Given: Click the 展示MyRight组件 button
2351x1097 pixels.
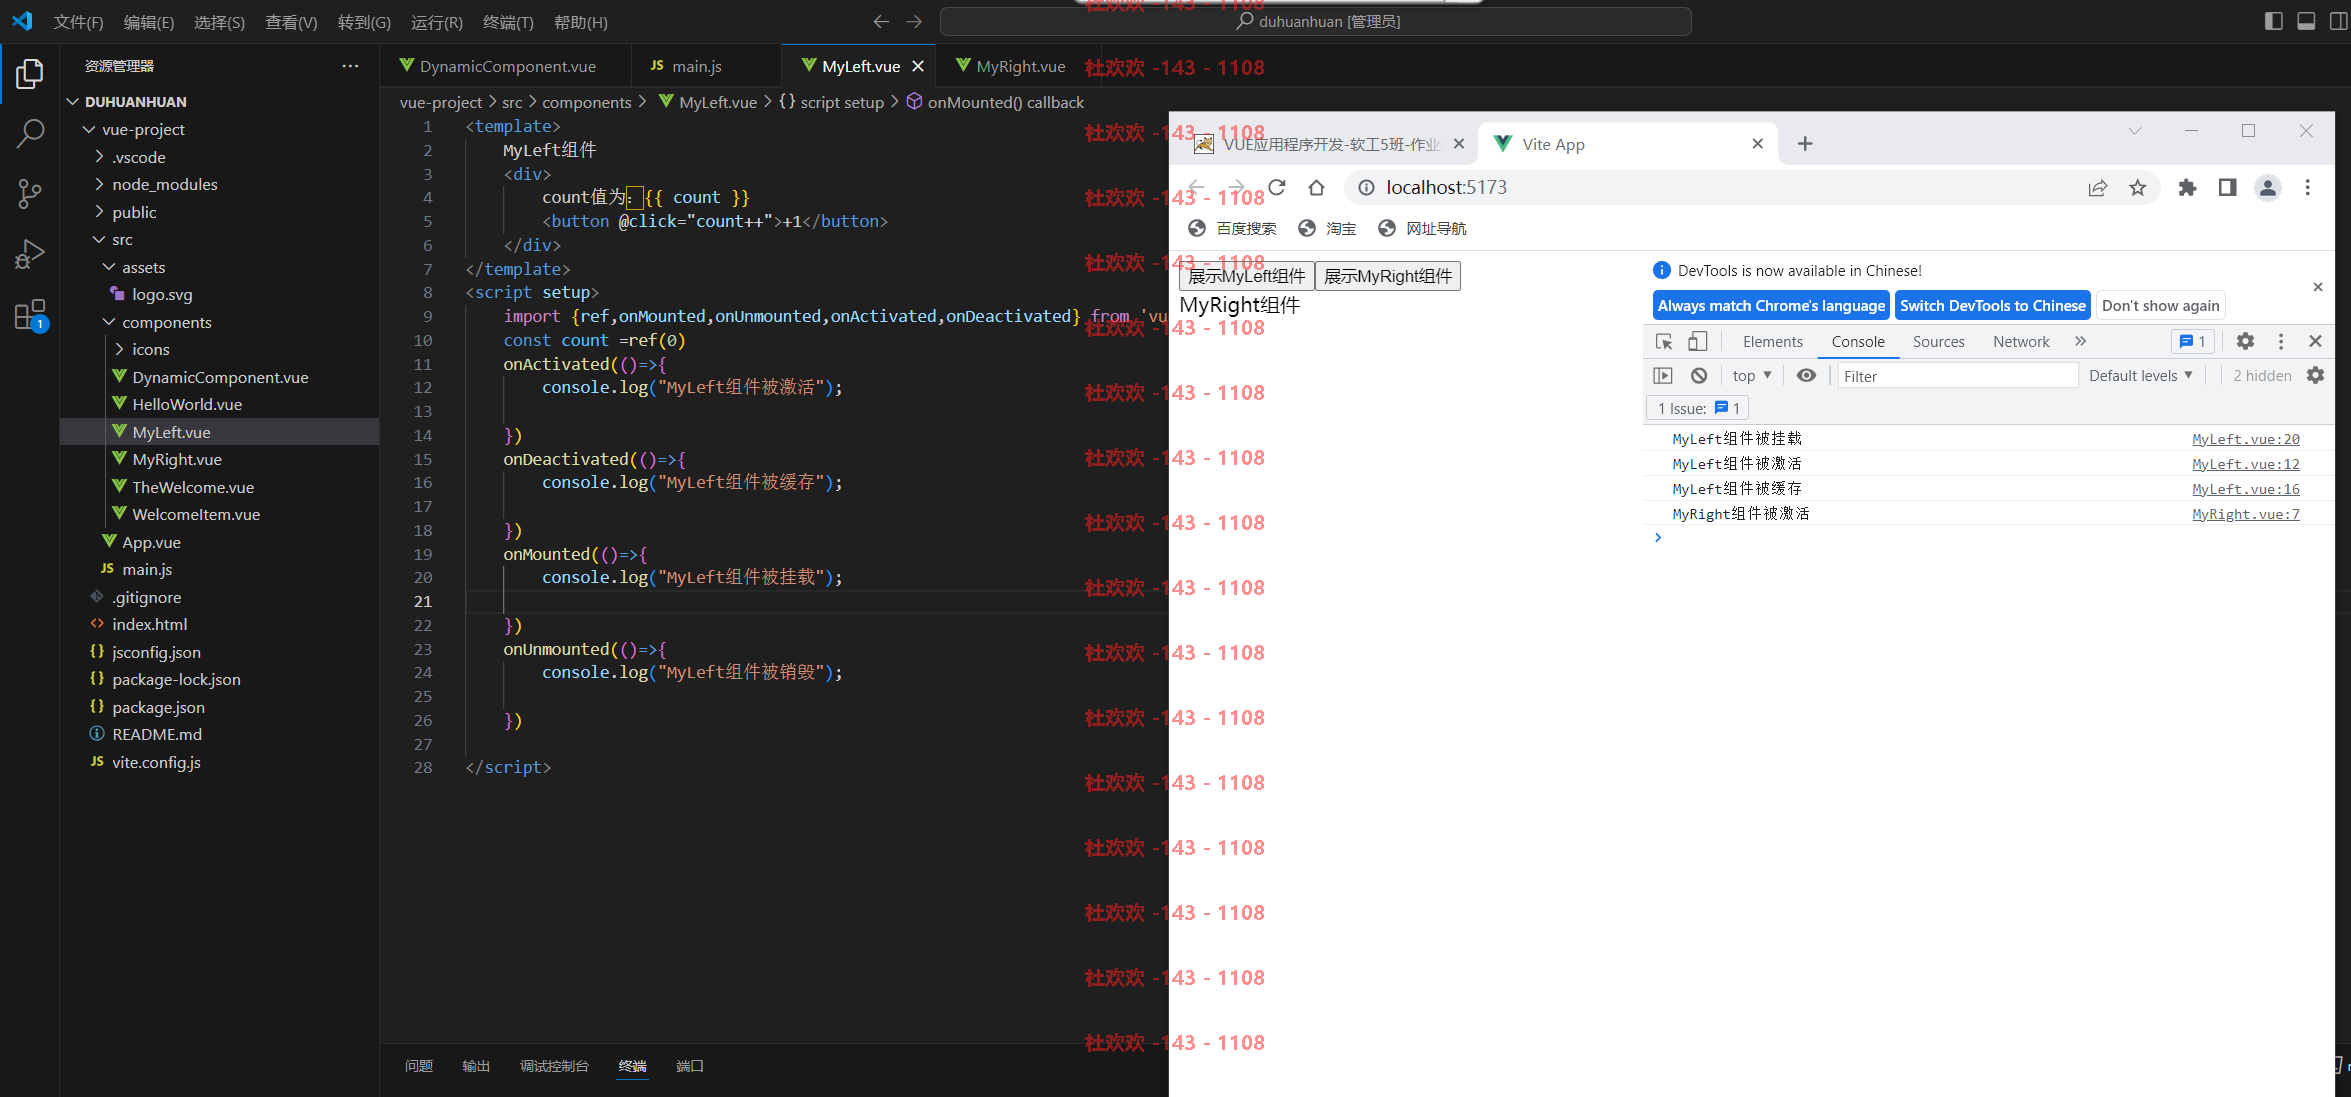Looking at the screenshot, I should 1388,276.
